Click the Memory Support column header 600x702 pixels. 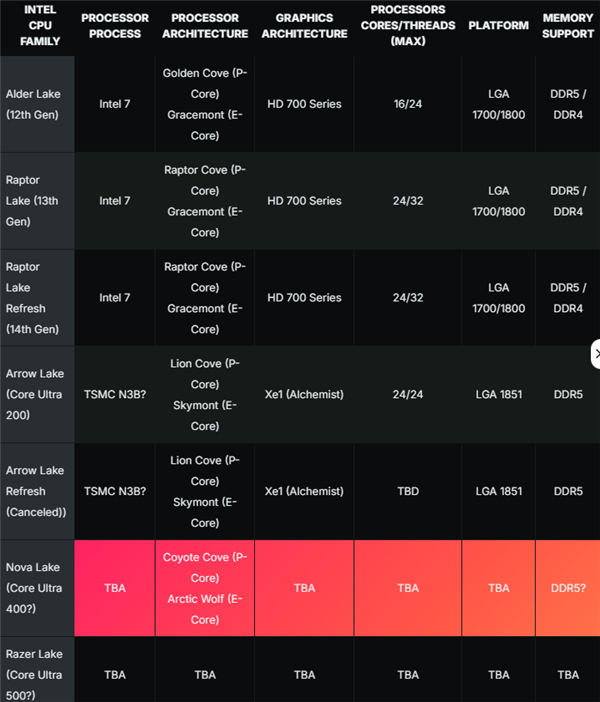(567, 26)
